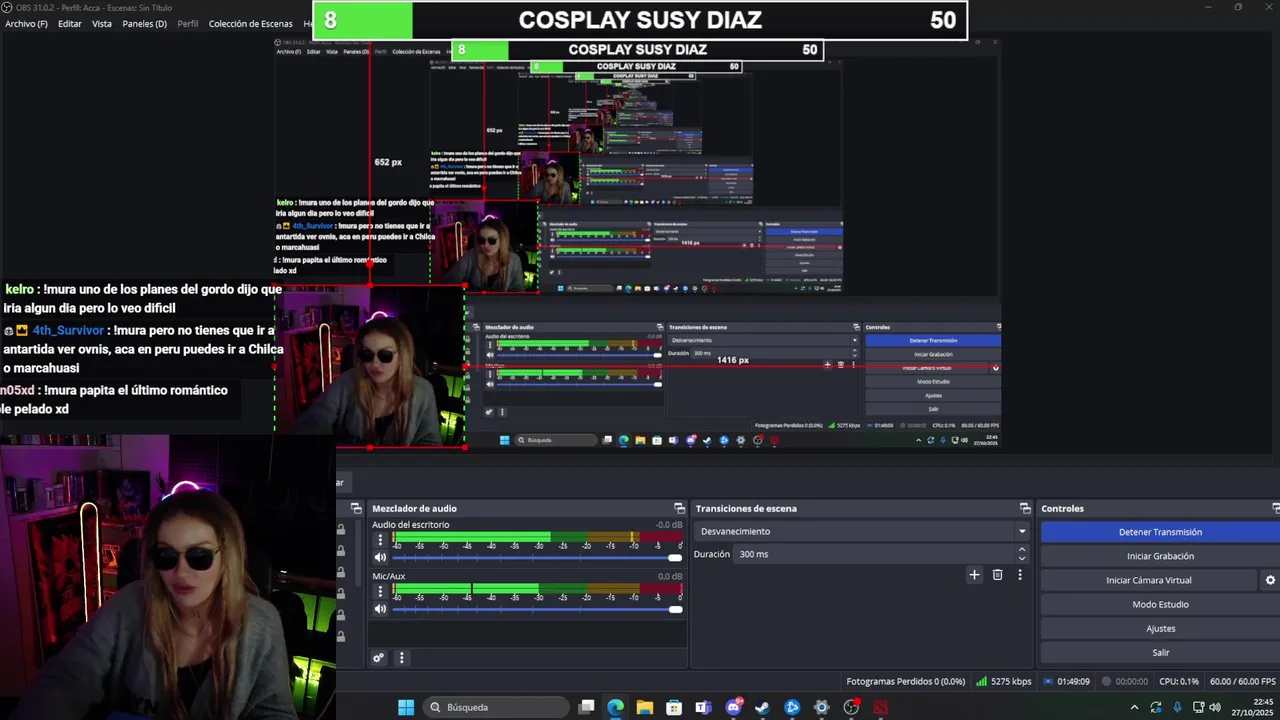
Task: Undock the Transiciones de escena panel
Action: (1024, 508)
